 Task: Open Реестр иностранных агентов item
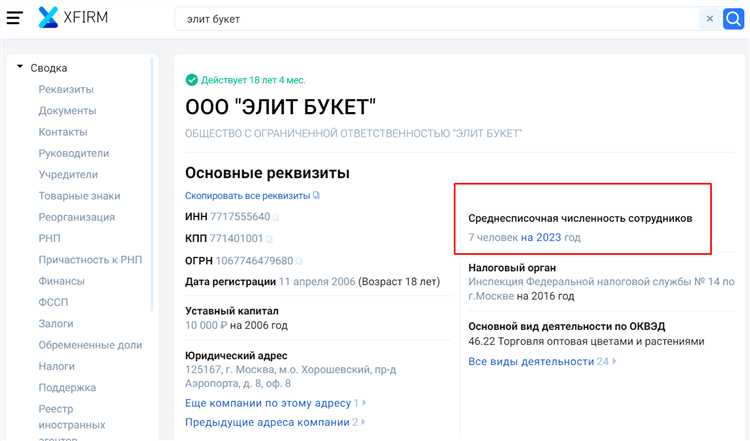(x=72, y=422)
